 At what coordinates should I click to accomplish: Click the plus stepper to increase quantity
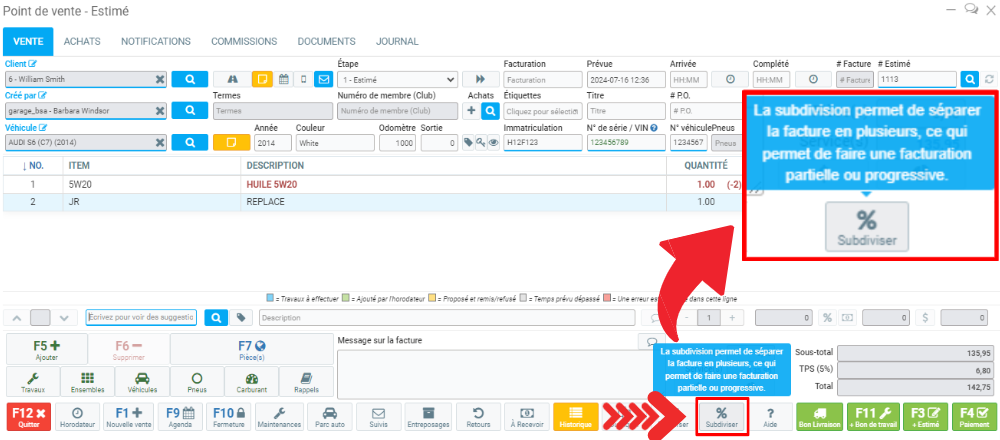pos(732,317)
